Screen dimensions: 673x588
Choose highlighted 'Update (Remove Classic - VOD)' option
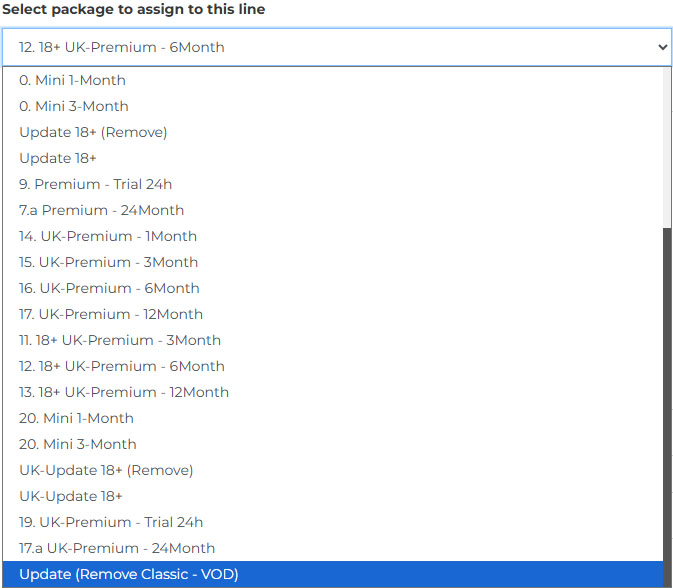pos(129,574)
